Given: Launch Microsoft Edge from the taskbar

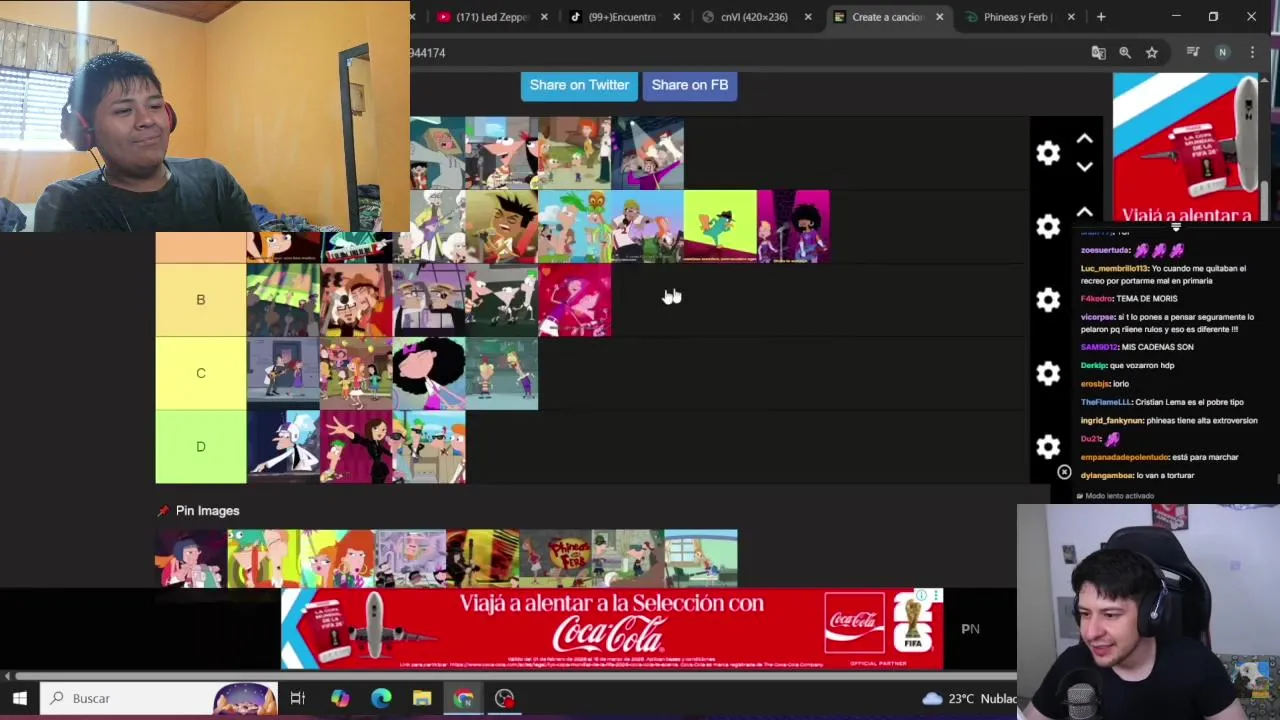Looking at the screenshot, I should coord(381,698).
